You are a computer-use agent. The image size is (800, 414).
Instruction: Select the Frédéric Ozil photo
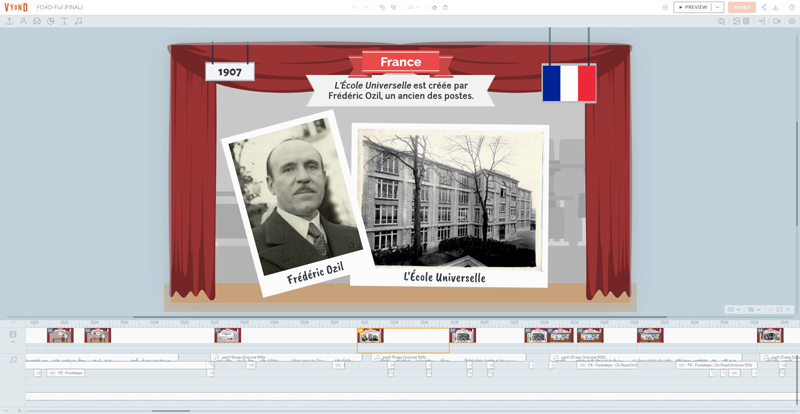tap(293, 204)
